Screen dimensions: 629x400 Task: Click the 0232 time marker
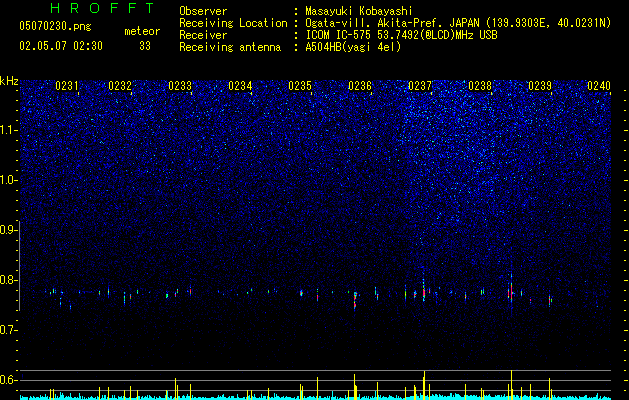click(120, 86)
